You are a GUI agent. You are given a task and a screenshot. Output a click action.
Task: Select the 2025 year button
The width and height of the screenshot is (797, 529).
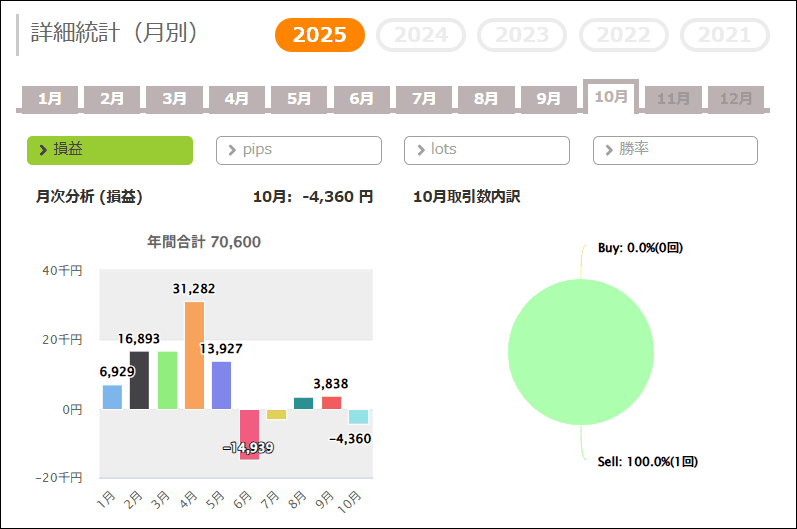click(x=320, y=35)
